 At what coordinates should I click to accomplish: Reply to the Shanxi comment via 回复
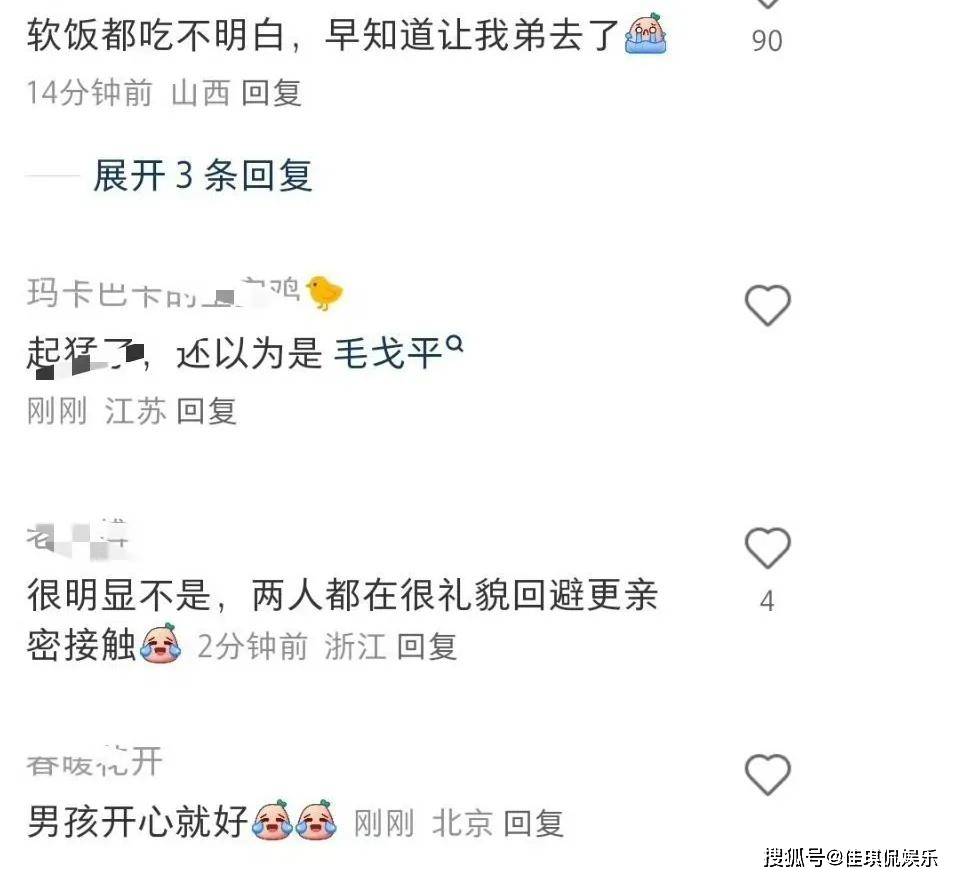click(271, 93)
